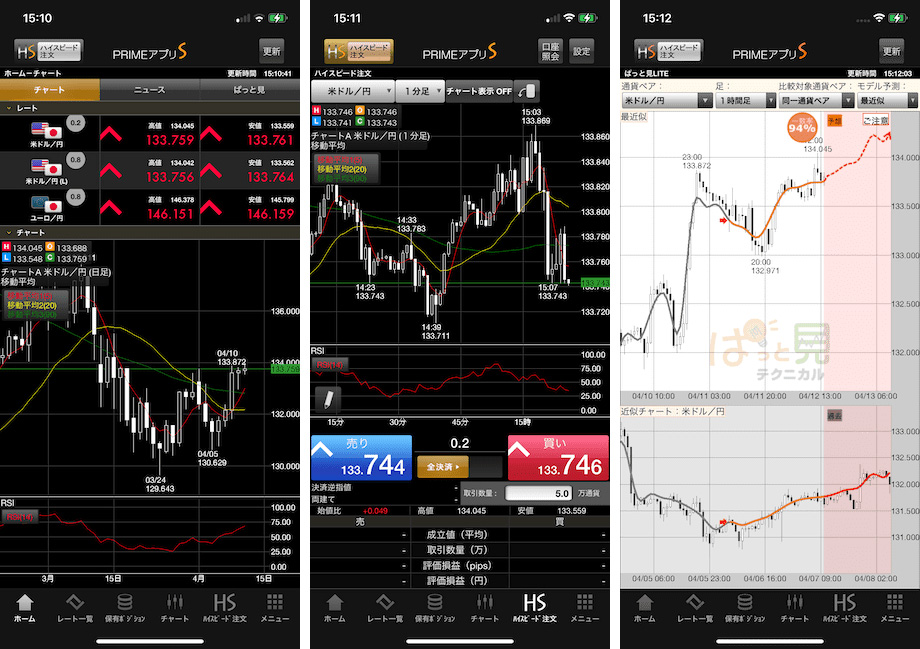This screenshot has width=920, height=649.
Task: Tap the 一致率 94% badge
Action: click(801, 127)
